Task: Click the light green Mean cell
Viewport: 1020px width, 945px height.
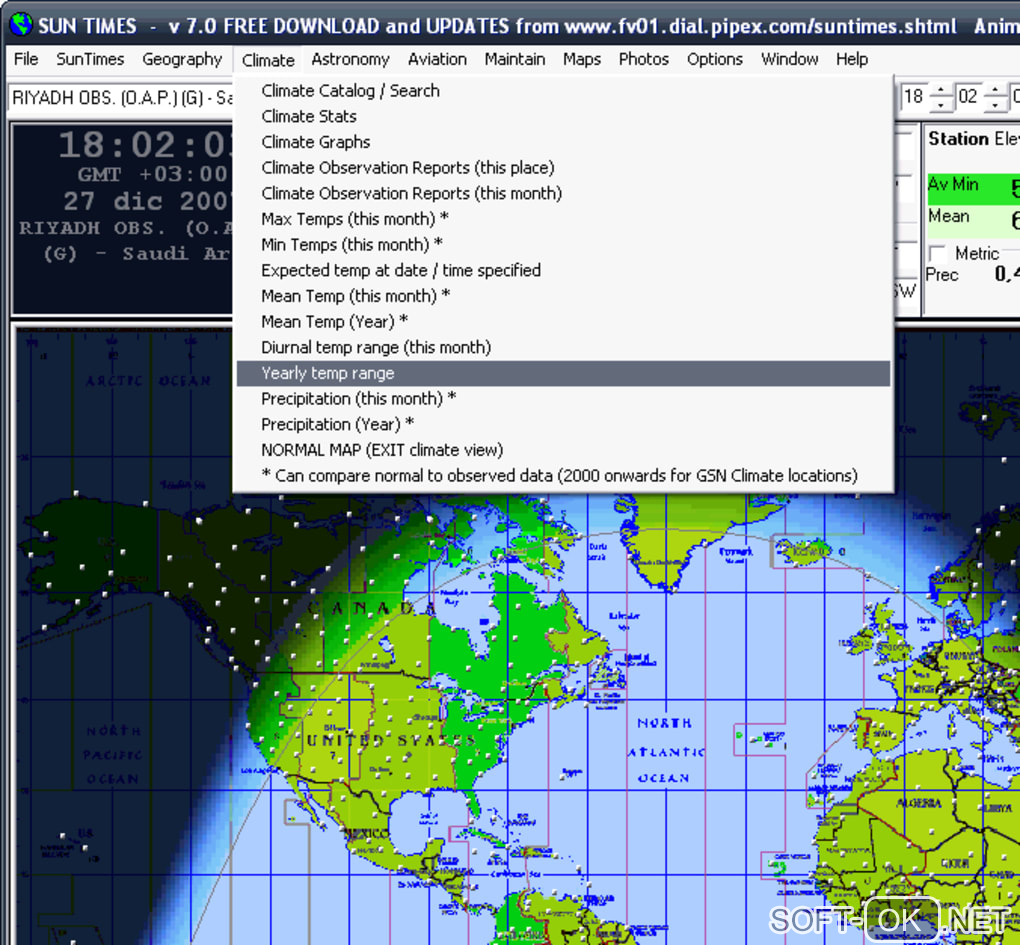Action: click(x=973, y=221)
